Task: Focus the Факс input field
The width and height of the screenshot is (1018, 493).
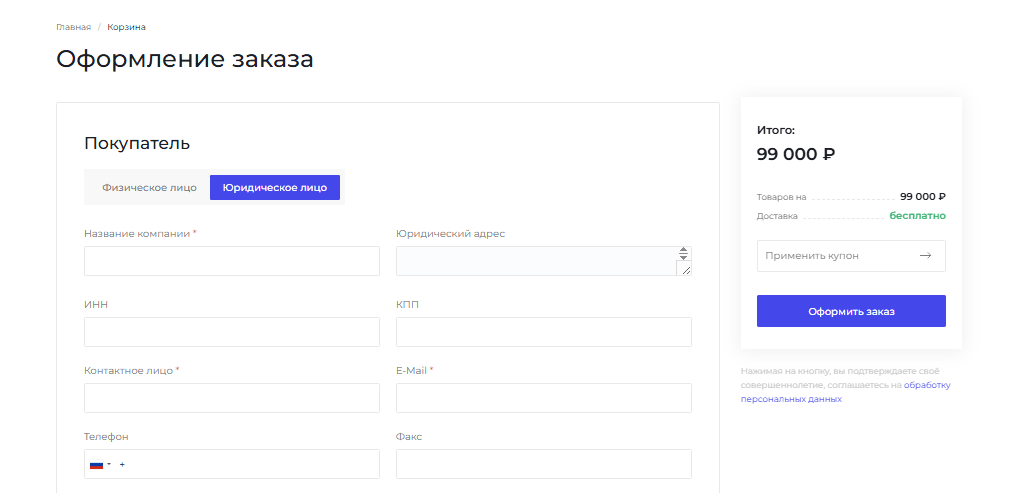Action: [543, 465]
